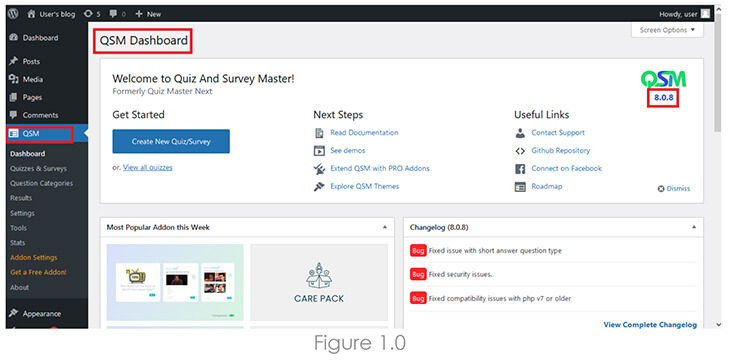This screenshot has width=730, height=363.
Task: Click the WordPress logo icon
Action: pos(13,13)
